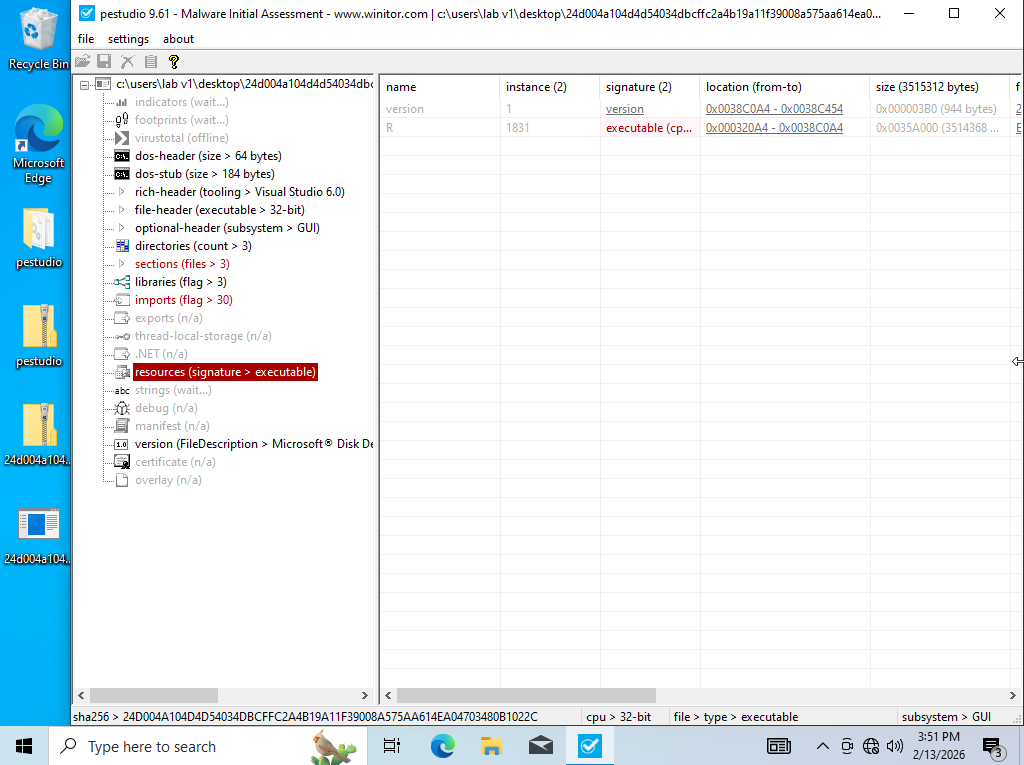Viewport: 1024px width, 765px height.
Task: Click the certificate icon
Action: [122, 462]
